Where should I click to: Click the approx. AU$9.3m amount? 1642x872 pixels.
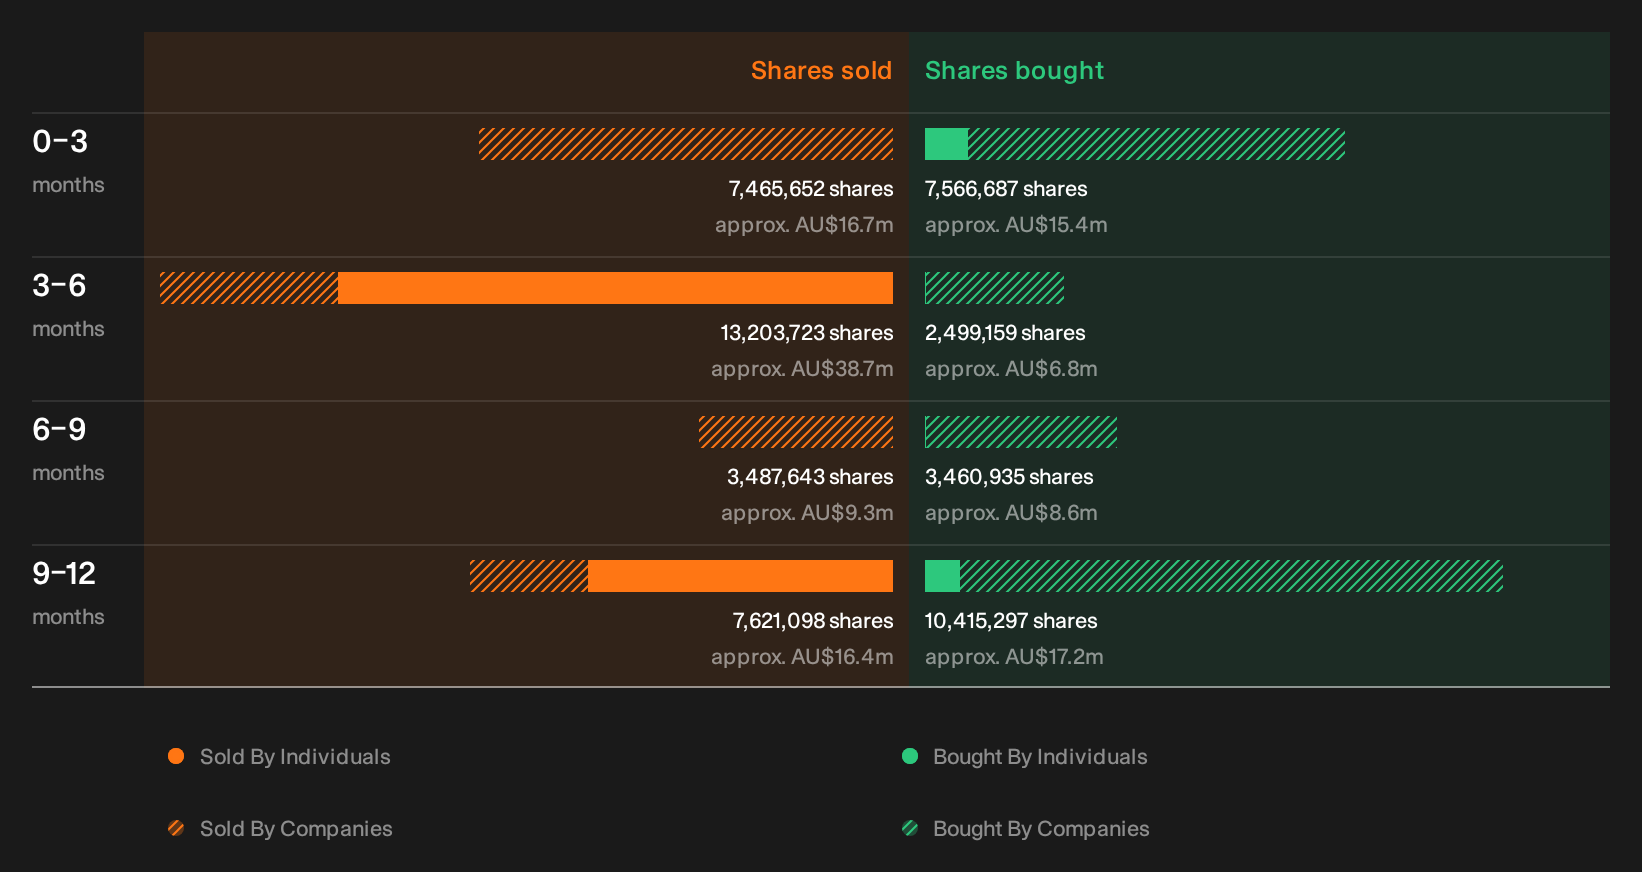click(807, 513)
